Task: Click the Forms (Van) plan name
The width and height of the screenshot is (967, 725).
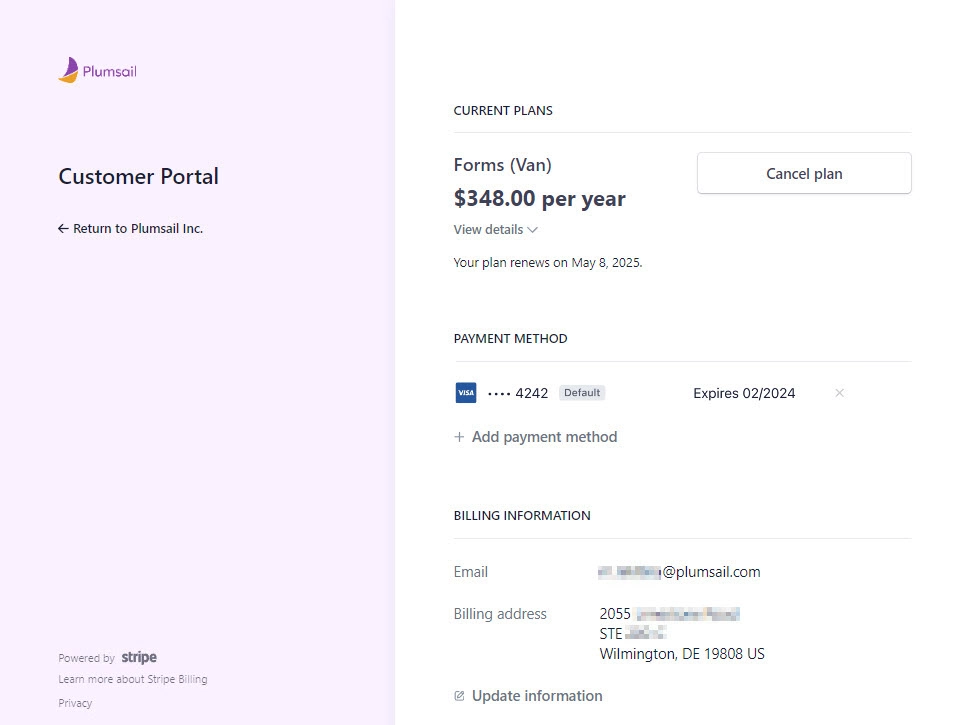Action: 503,165
